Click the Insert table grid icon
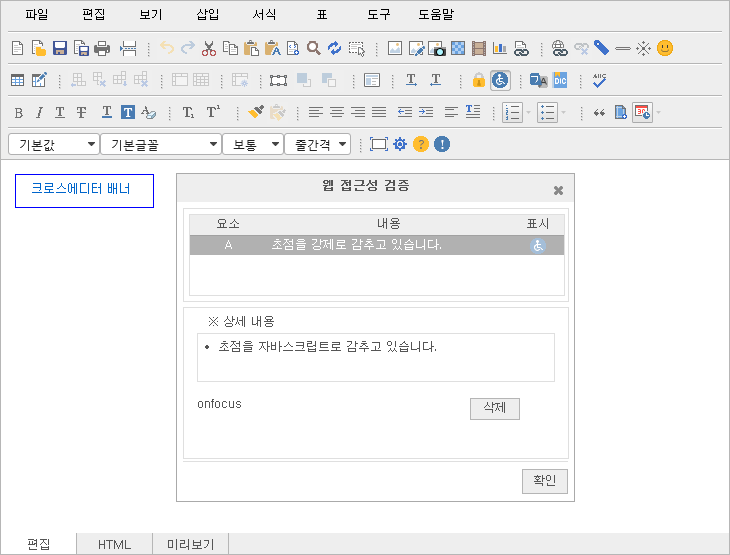 coord(18,80)
